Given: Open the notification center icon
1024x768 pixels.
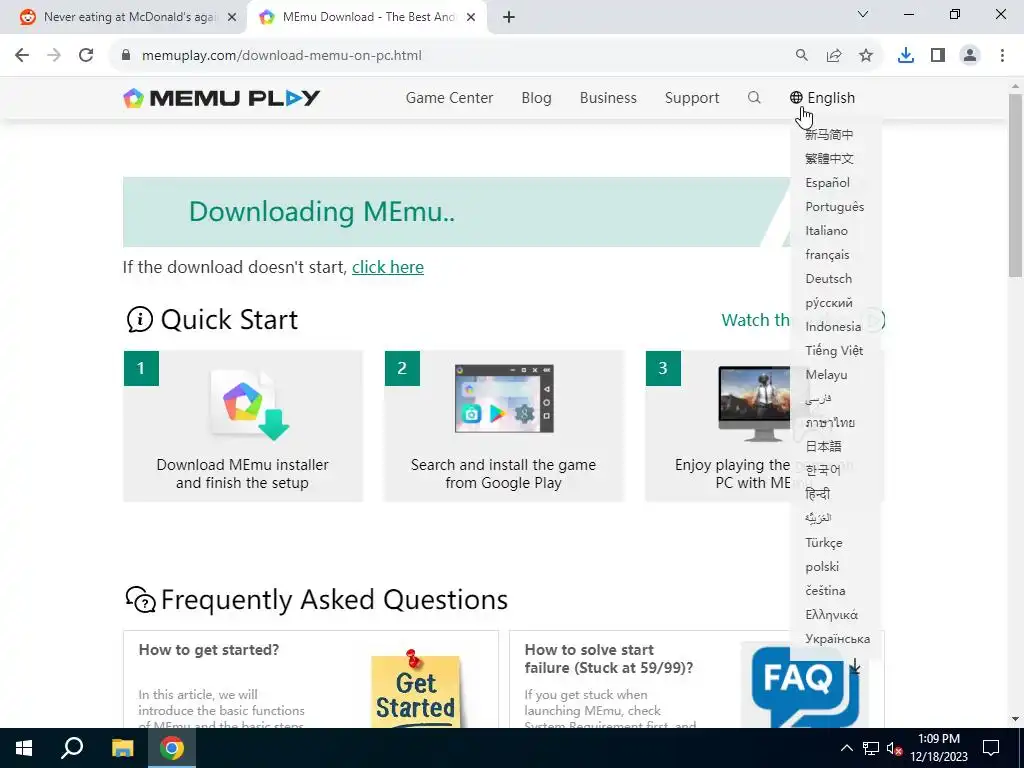Looking at the screenshot, I should tap(991, 748).
